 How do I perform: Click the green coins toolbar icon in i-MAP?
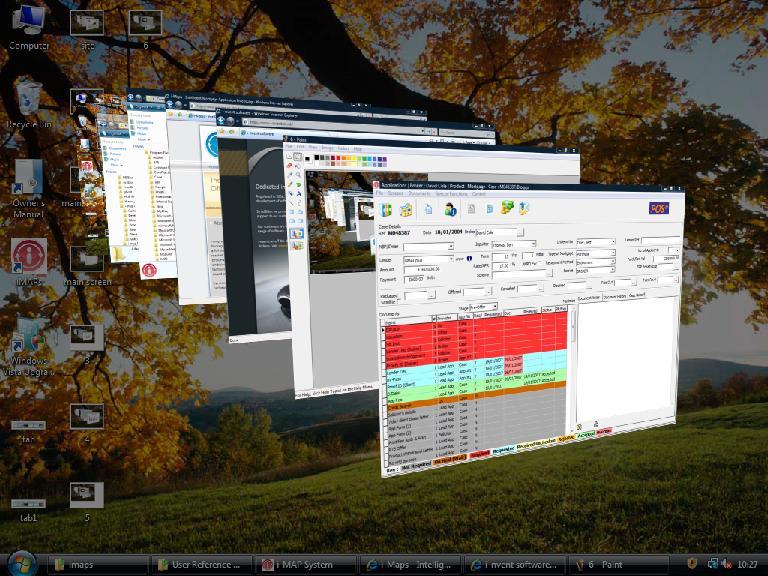507,208
